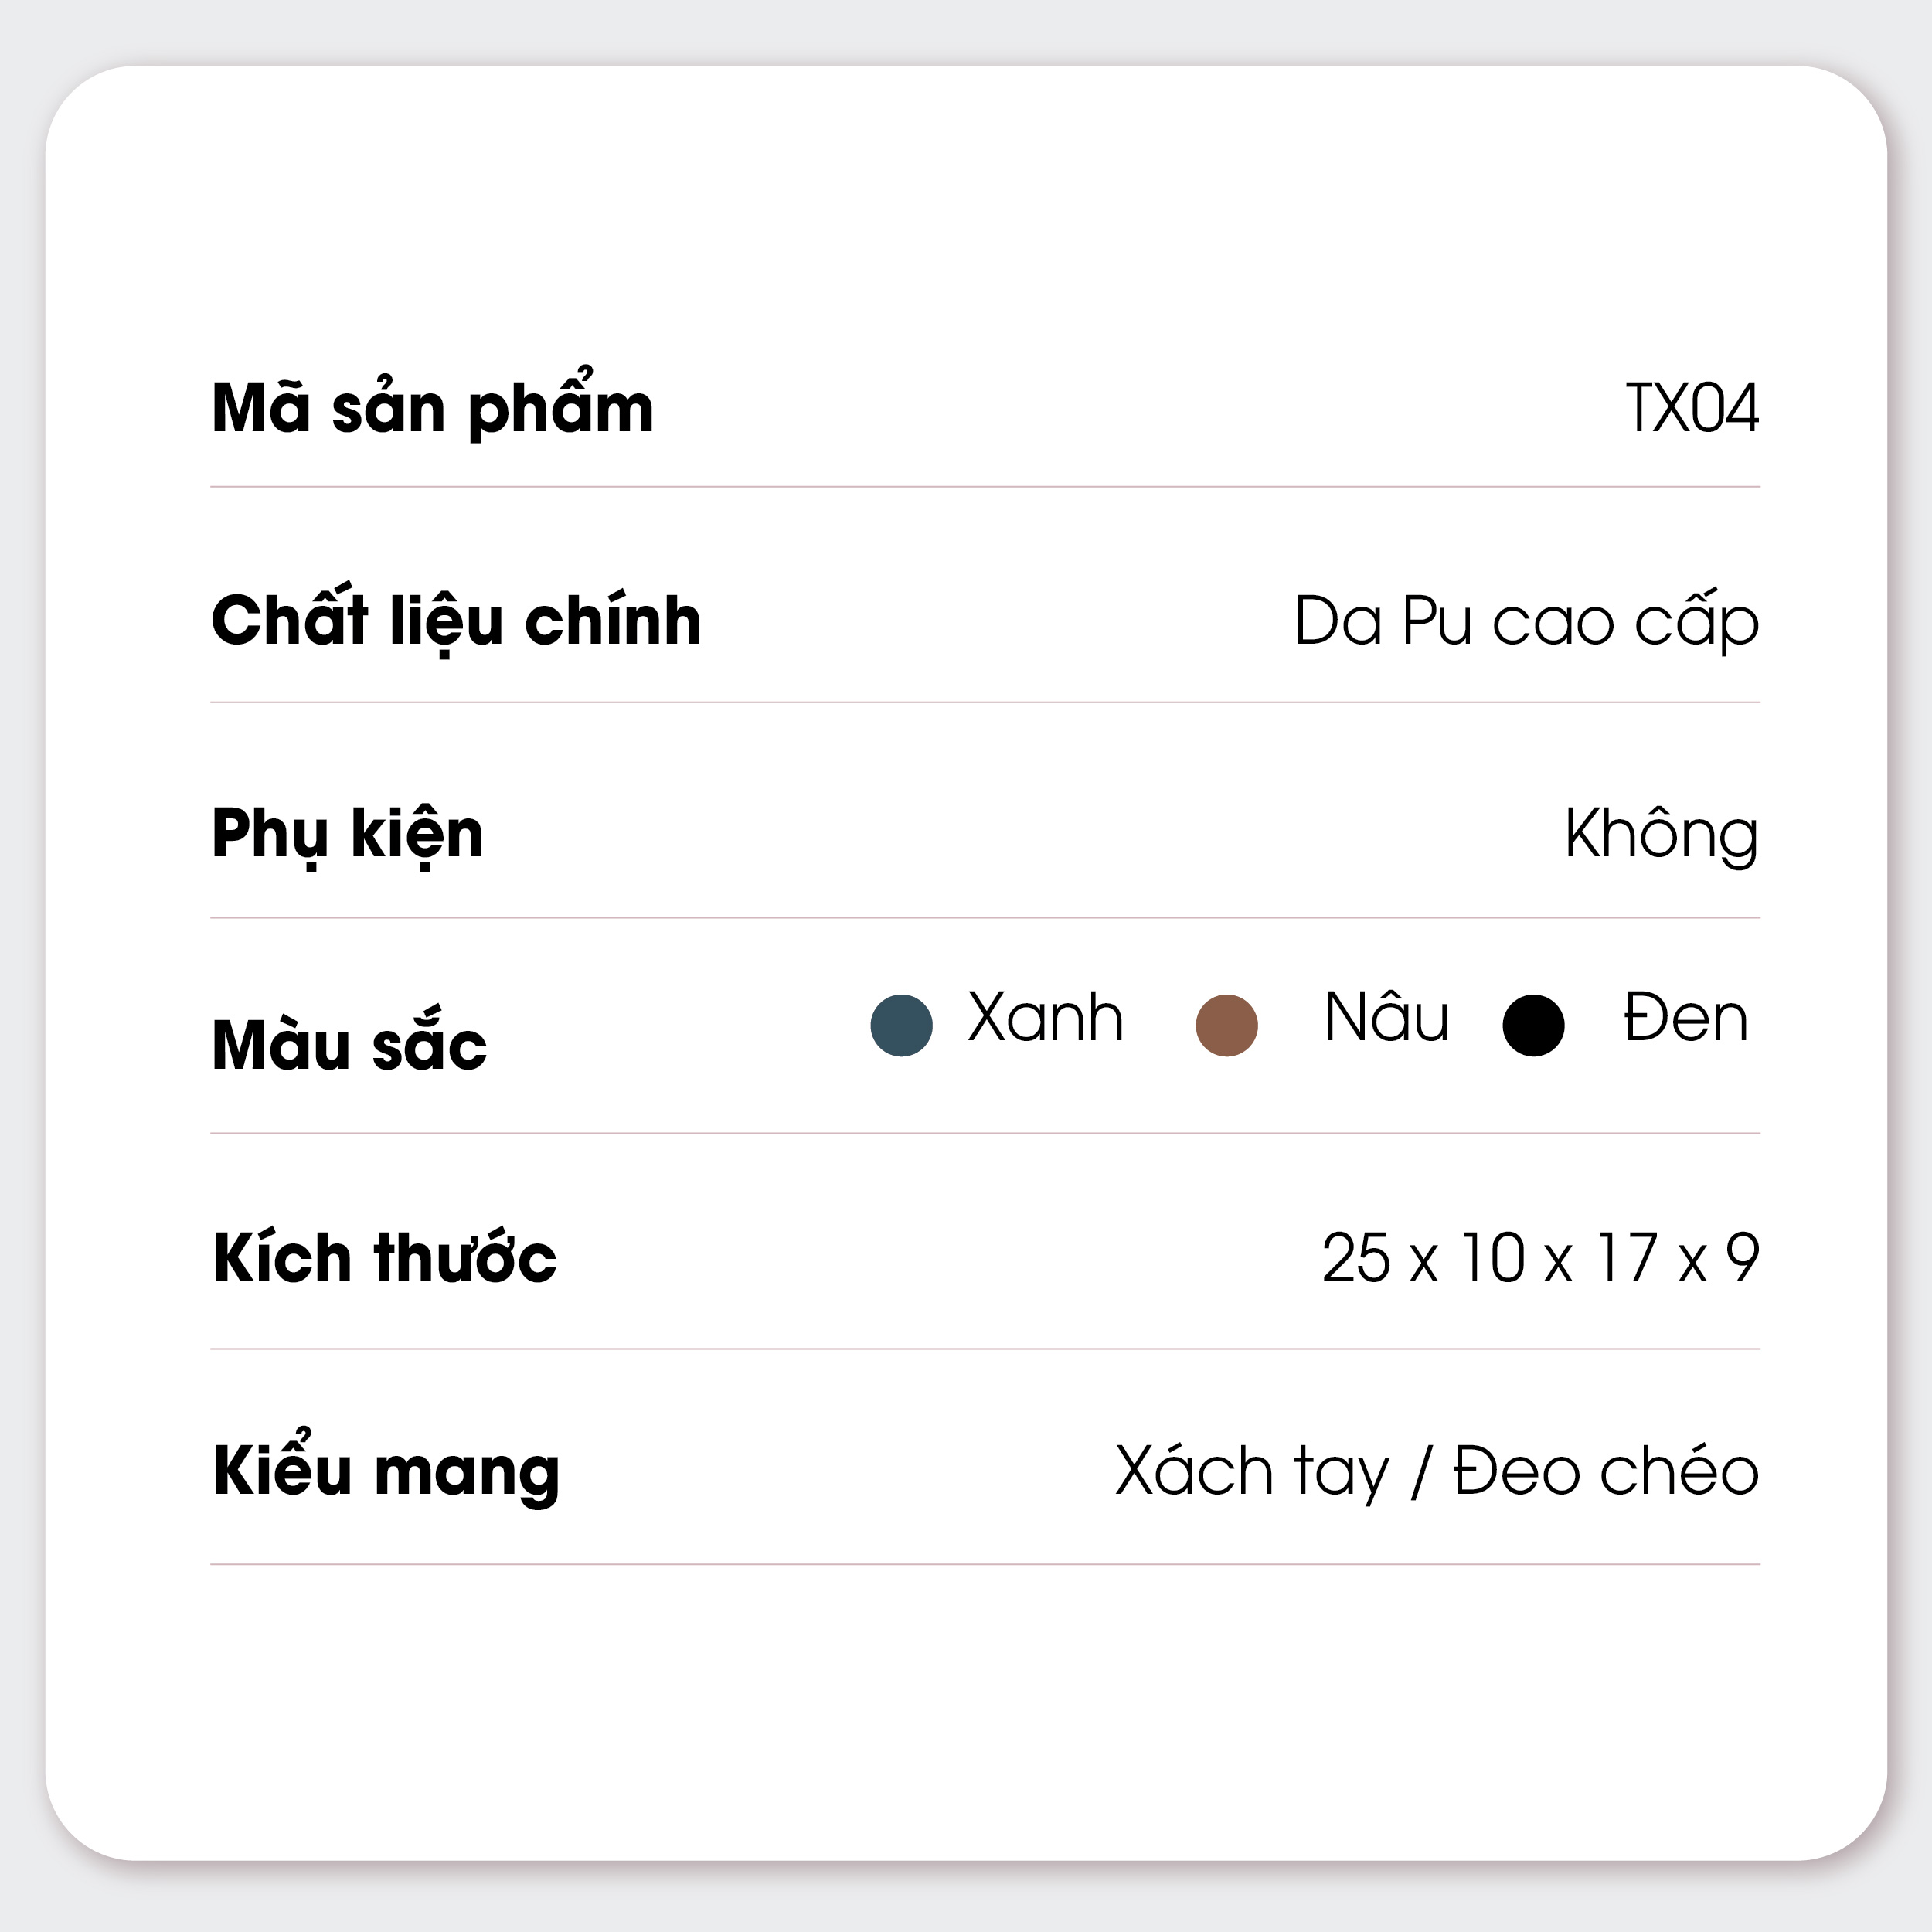Select the Da Pu cao cấp value
This screenshot has height=1932, width=1932.
tap(1526, 621)
